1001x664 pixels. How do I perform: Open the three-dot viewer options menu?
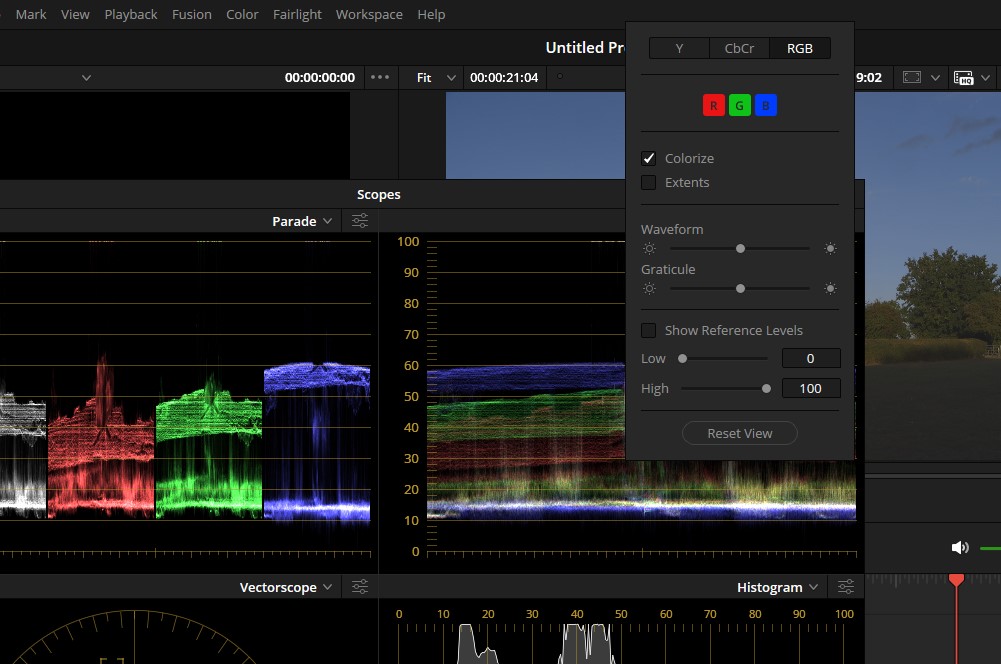[380, 77]
